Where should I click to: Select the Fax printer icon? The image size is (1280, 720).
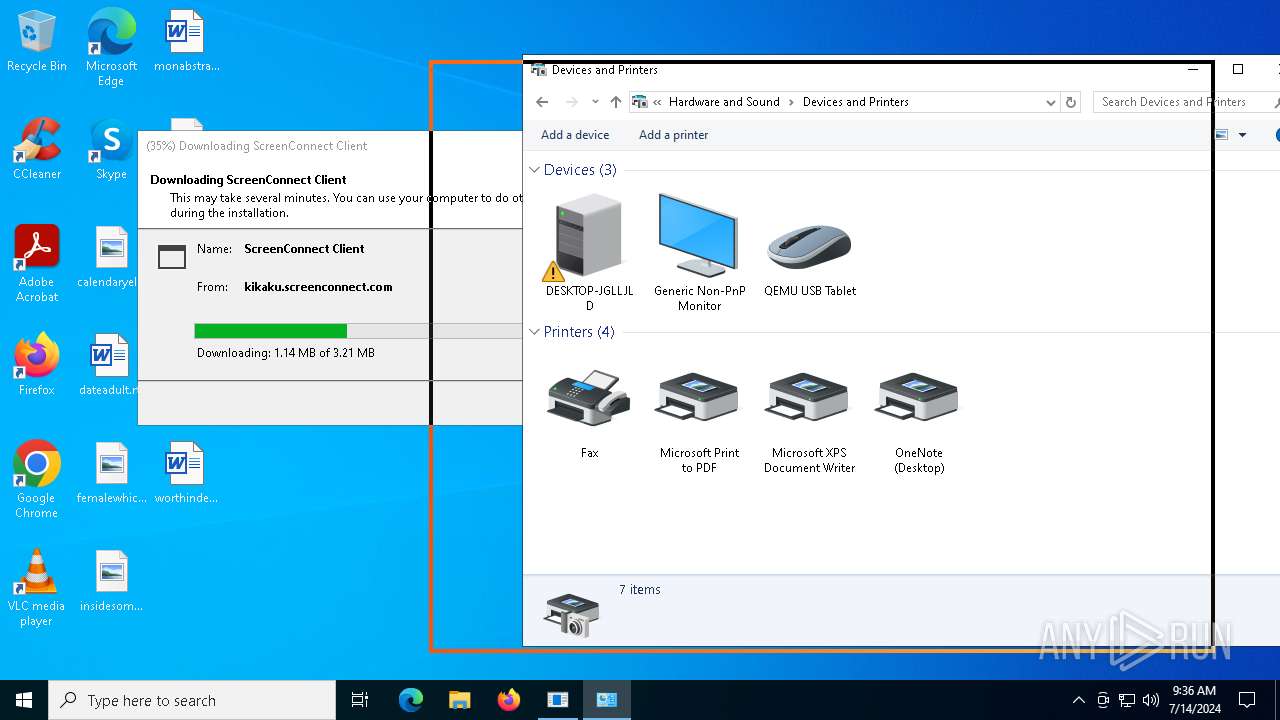click(589, 415)
